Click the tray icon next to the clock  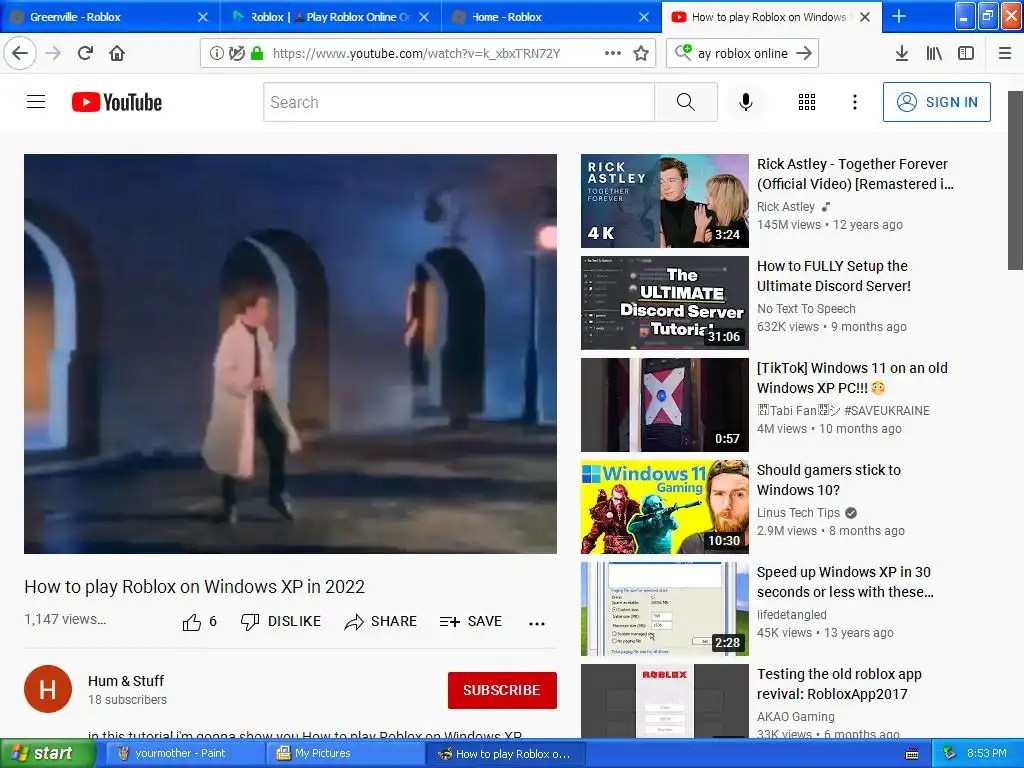[950, 754]
